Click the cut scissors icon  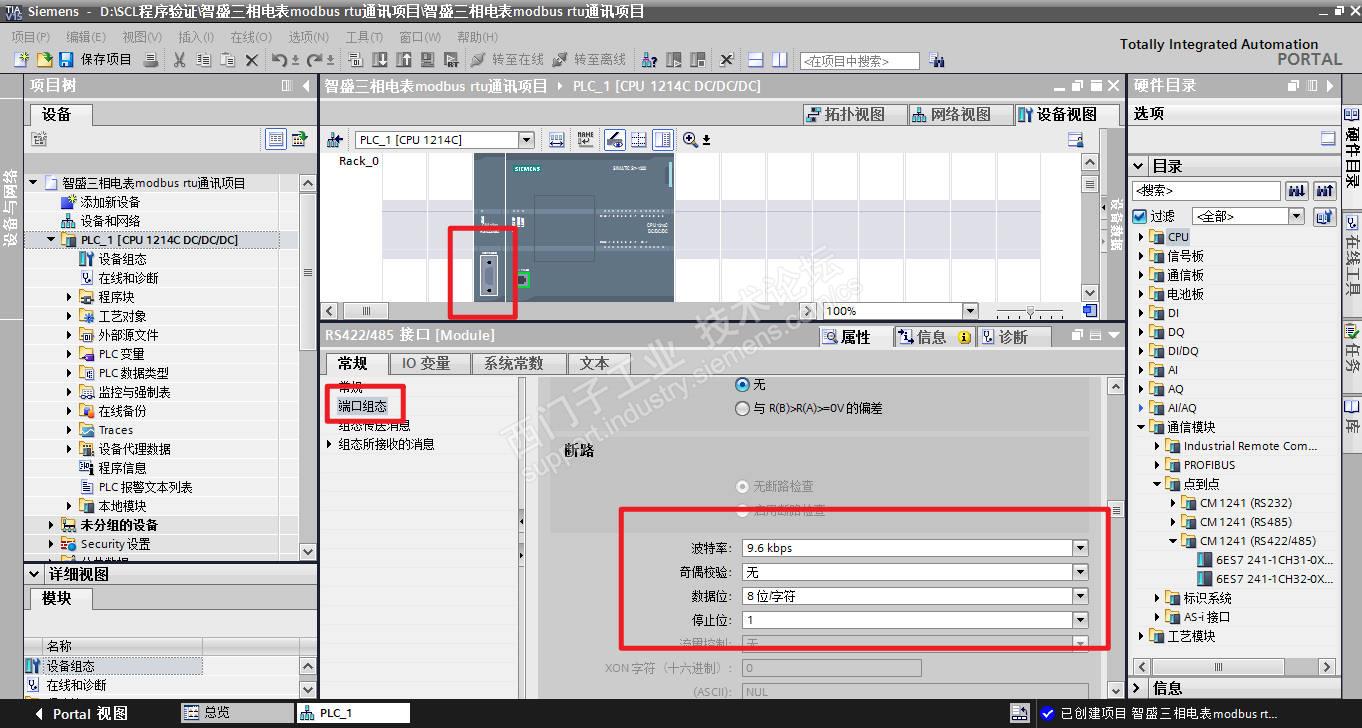tap(179, 60)
